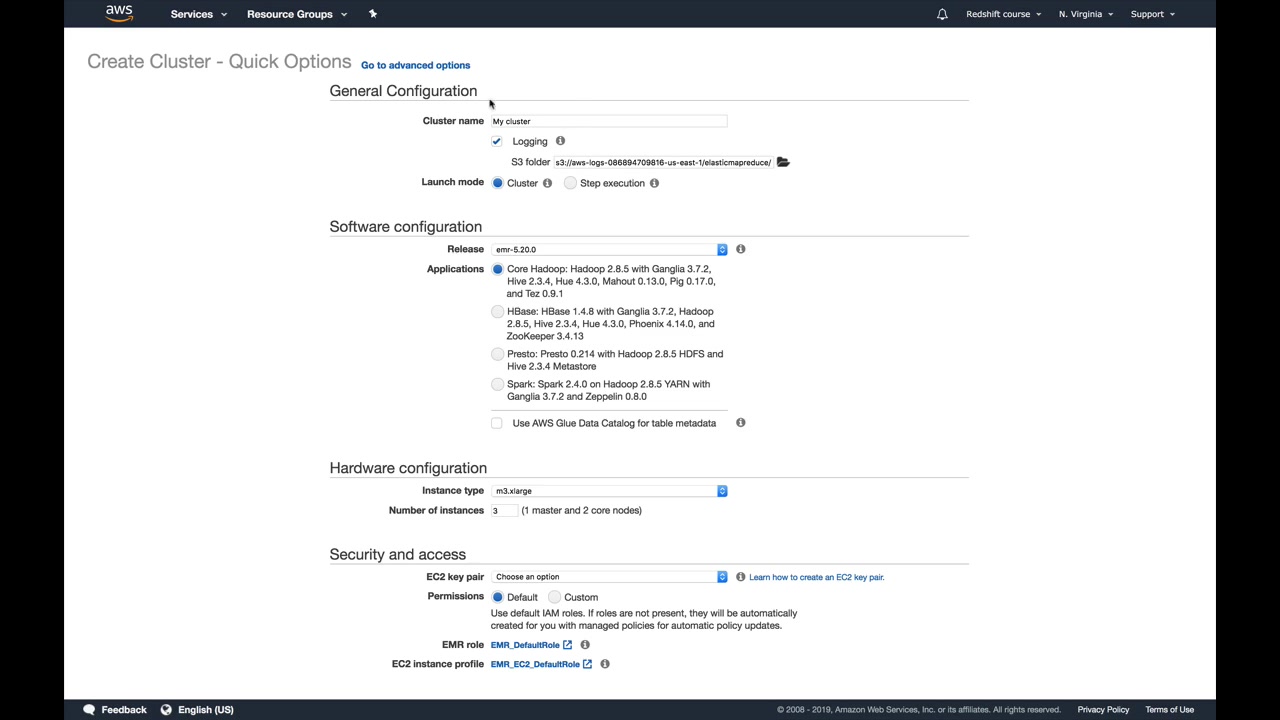Open the notifications bell
The width and height of the screenshot is (1280, 720).
click(x=942, y=14)
